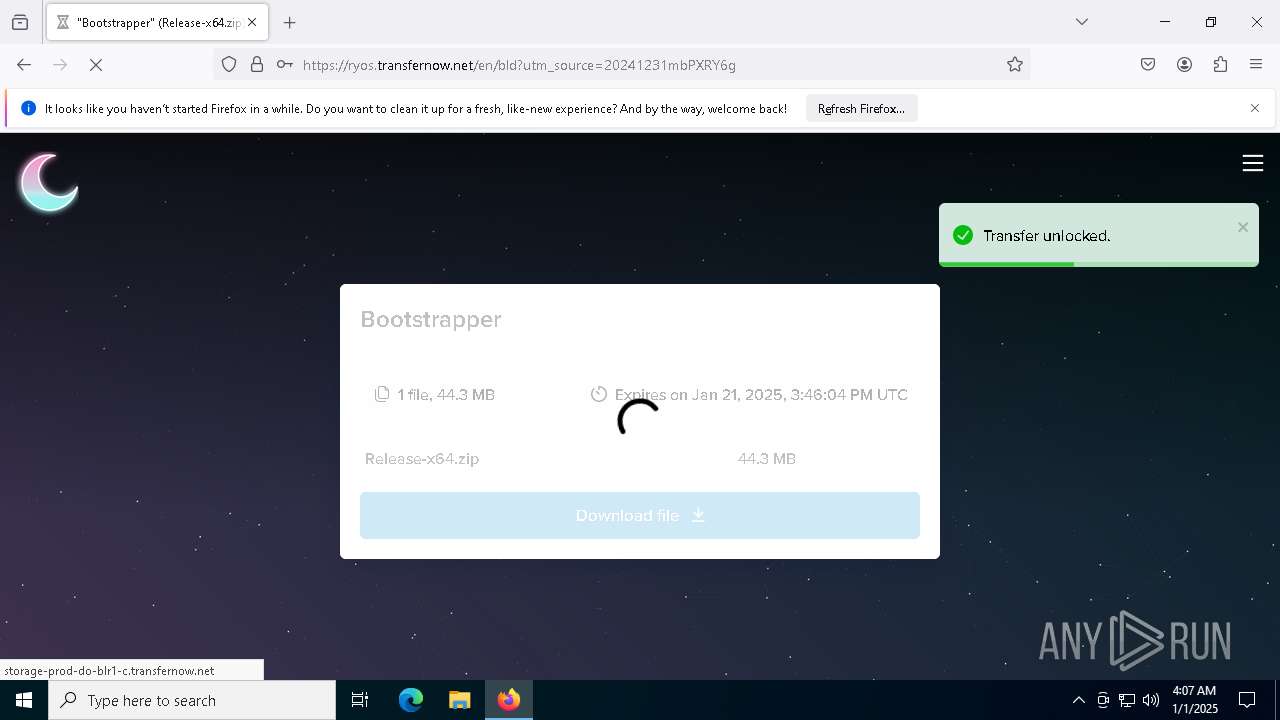
Task: Click Transfer unlocked. message text
Action: click(1047, 236)
